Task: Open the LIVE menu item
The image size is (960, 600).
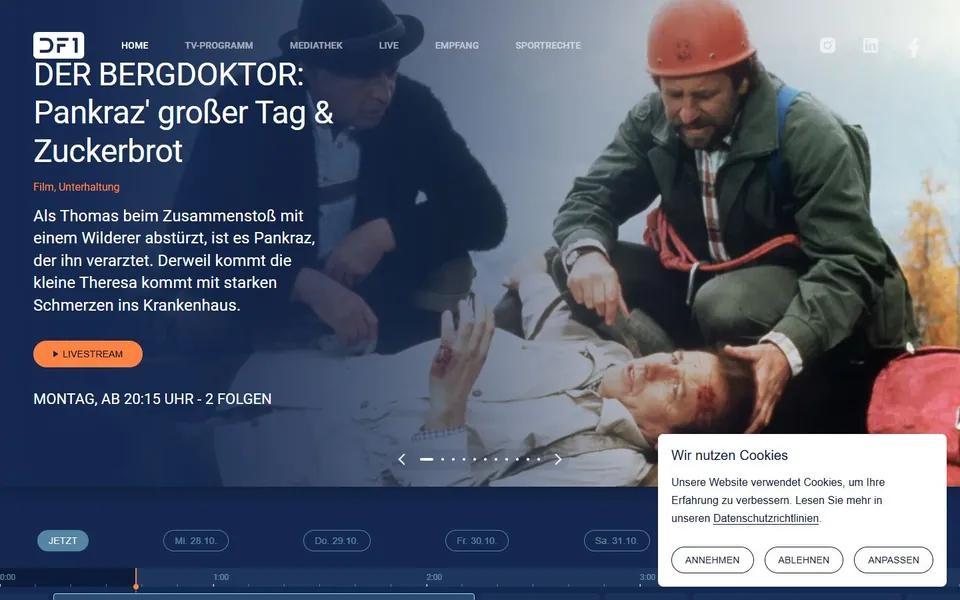Action: point(389,45)
